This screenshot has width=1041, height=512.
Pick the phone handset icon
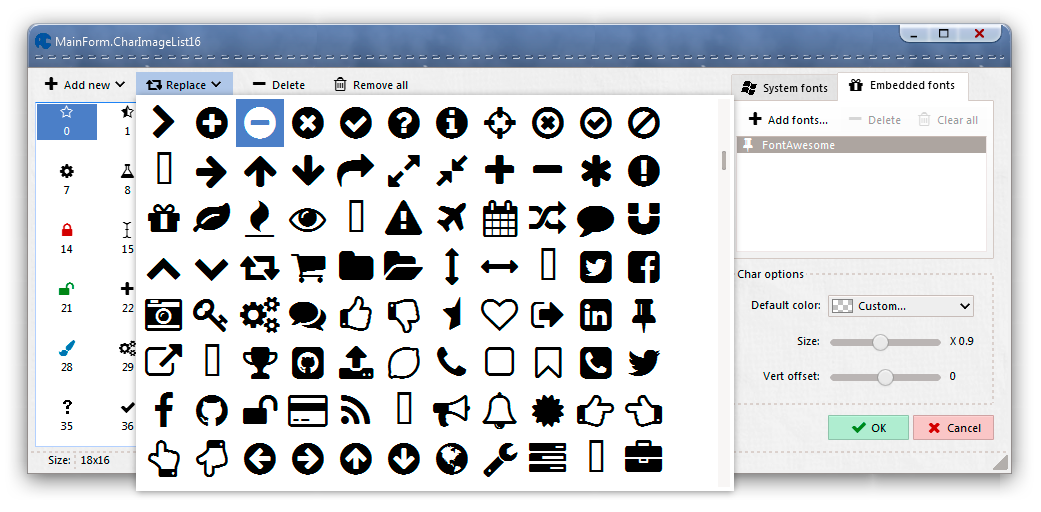click(x=451, y=363)
